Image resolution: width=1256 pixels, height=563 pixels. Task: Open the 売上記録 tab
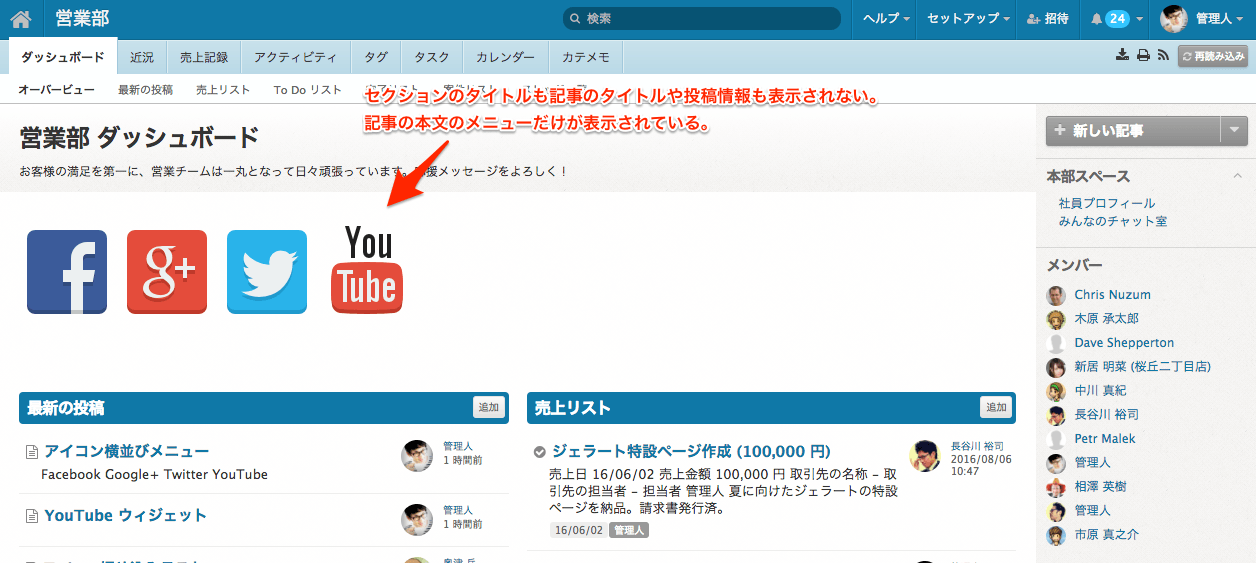pos(204,57)
